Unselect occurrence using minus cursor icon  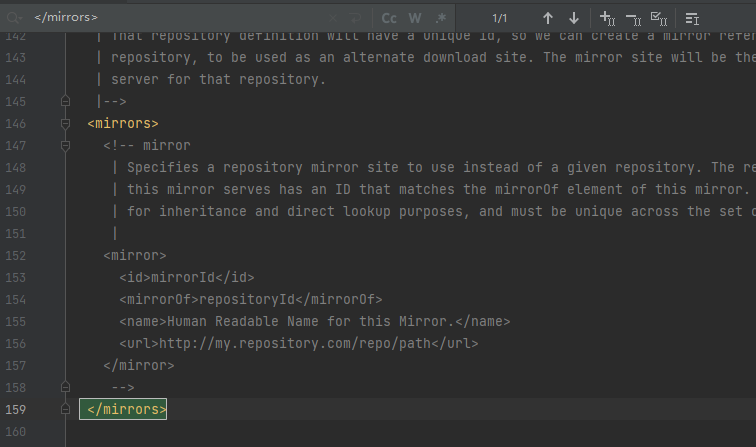(633, 19)
